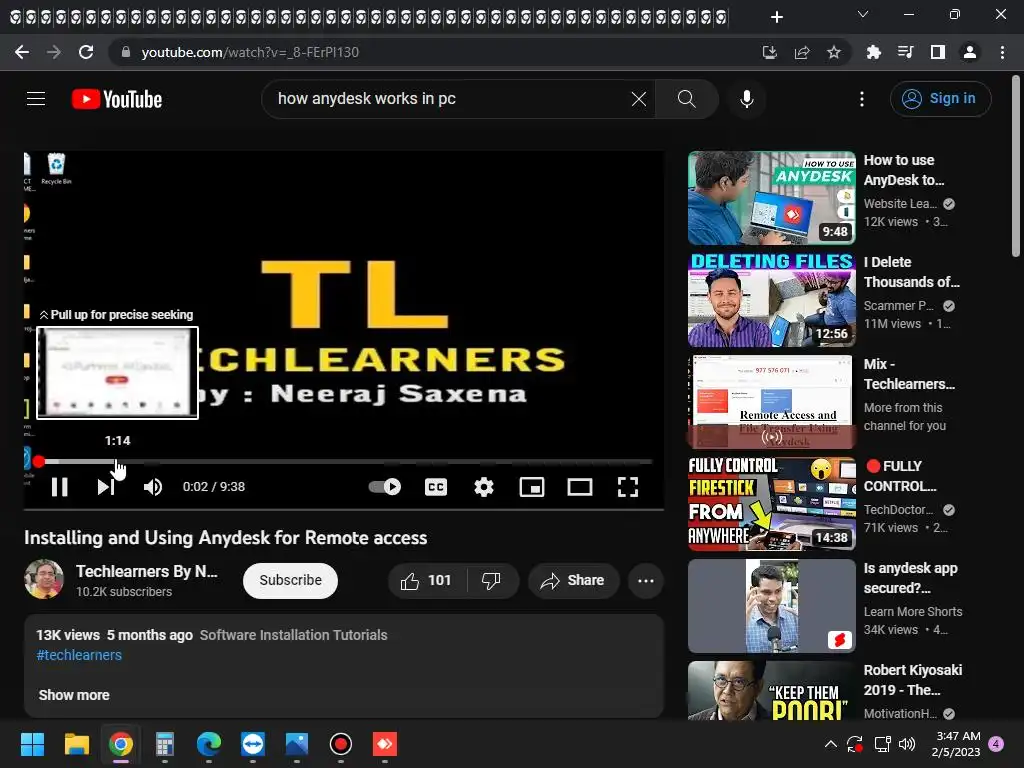The width and height of the screenshot is (1024, 768).
Task: Open the YouTube guide hamburger menu
Action: 36,99
